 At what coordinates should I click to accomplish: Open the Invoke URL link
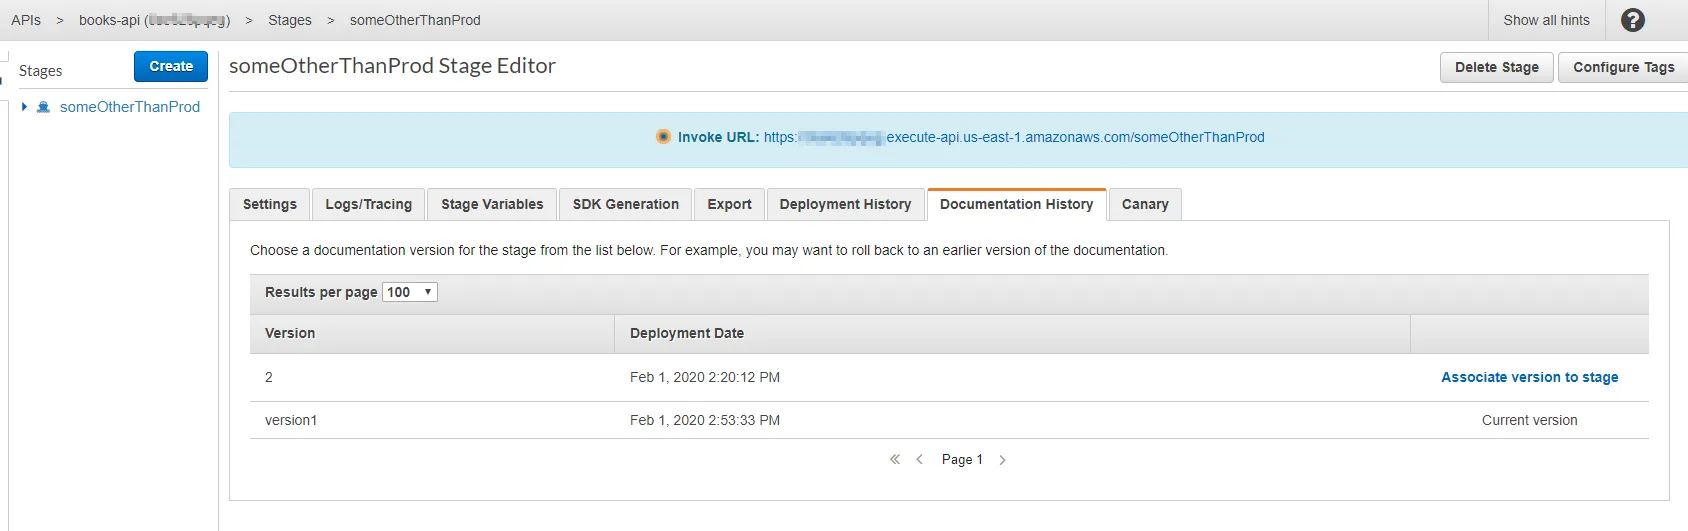1013,137
